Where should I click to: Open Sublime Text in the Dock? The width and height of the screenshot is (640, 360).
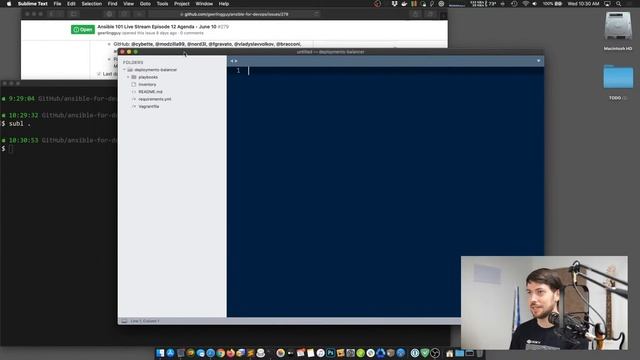click(x=251, y=353)
